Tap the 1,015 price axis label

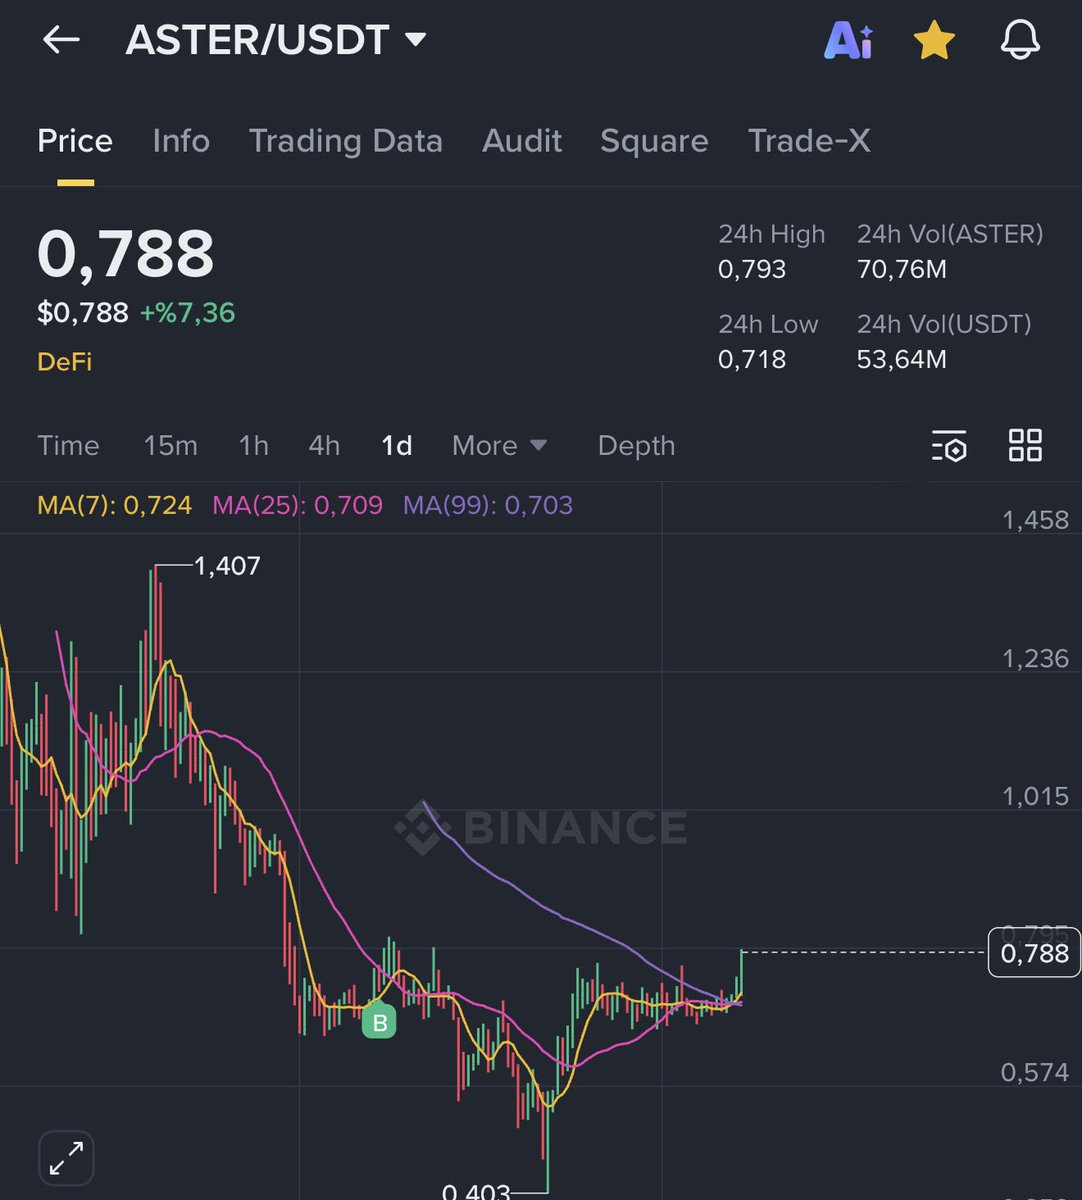1035,796
